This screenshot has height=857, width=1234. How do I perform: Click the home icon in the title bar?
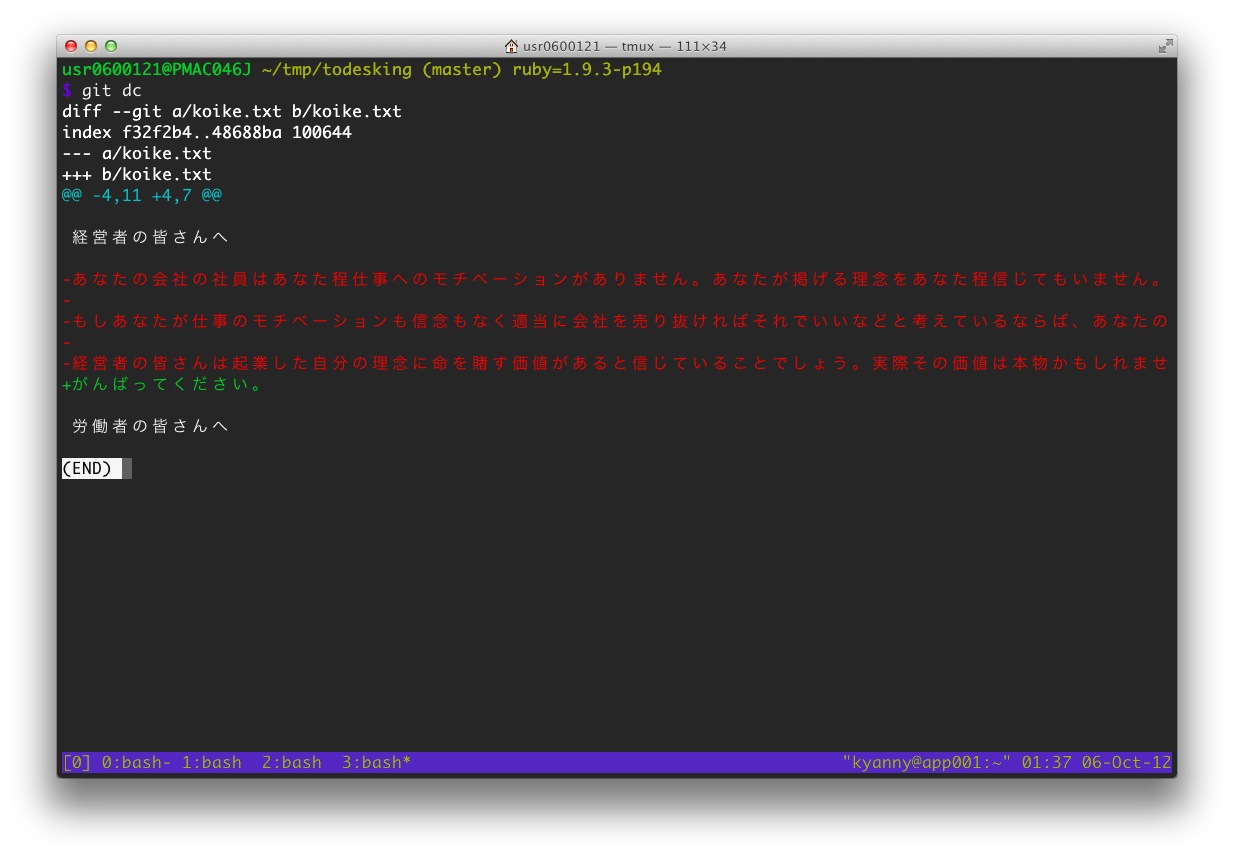pos(511,45)
